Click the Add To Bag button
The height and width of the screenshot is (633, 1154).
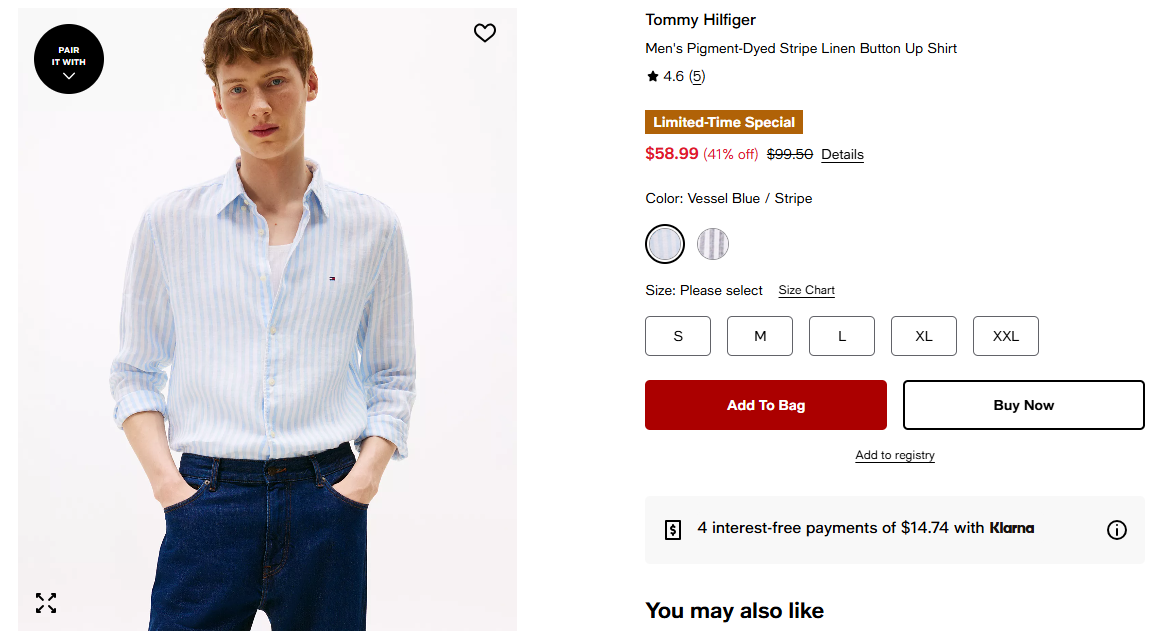(x=766, y=405)
